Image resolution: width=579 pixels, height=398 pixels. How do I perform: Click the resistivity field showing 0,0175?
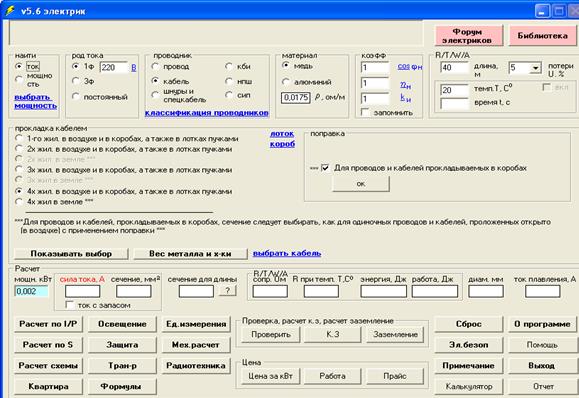click(295, 97)
